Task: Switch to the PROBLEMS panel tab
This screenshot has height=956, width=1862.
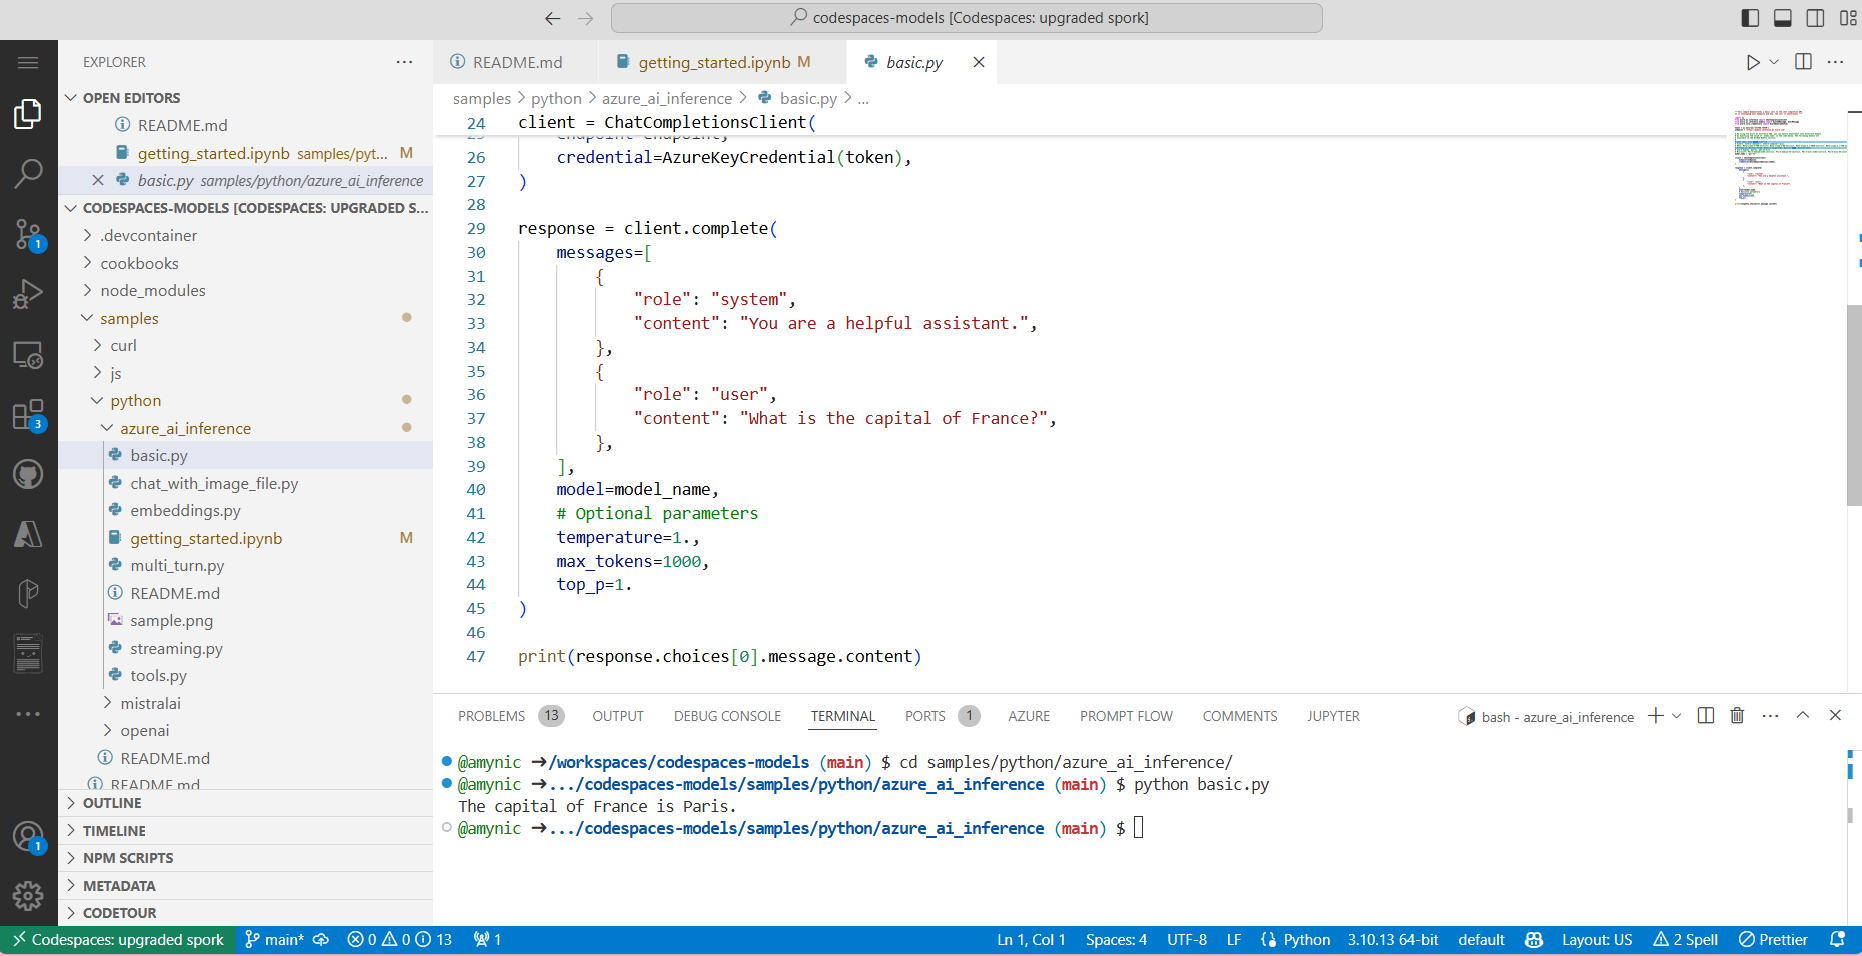Action: (491, 716)
